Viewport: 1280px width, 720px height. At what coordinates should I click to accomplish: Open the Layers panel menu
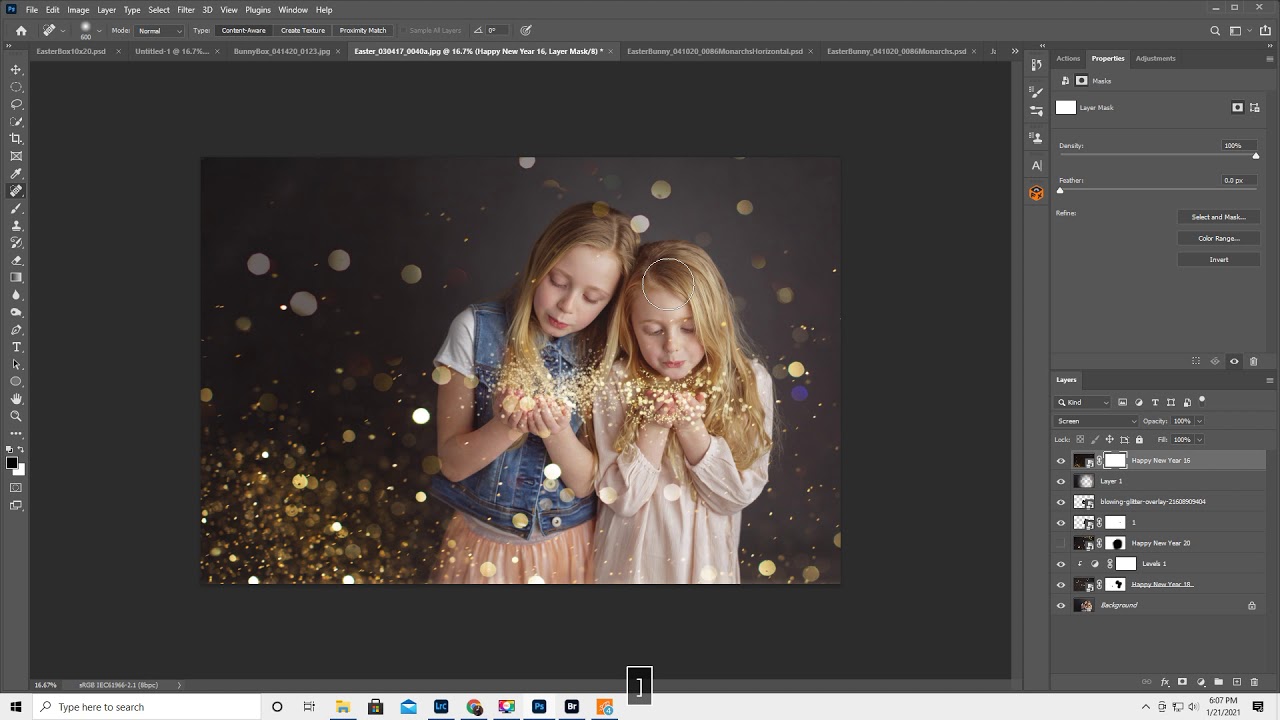pyautogui.click(x=1270, y=380)
